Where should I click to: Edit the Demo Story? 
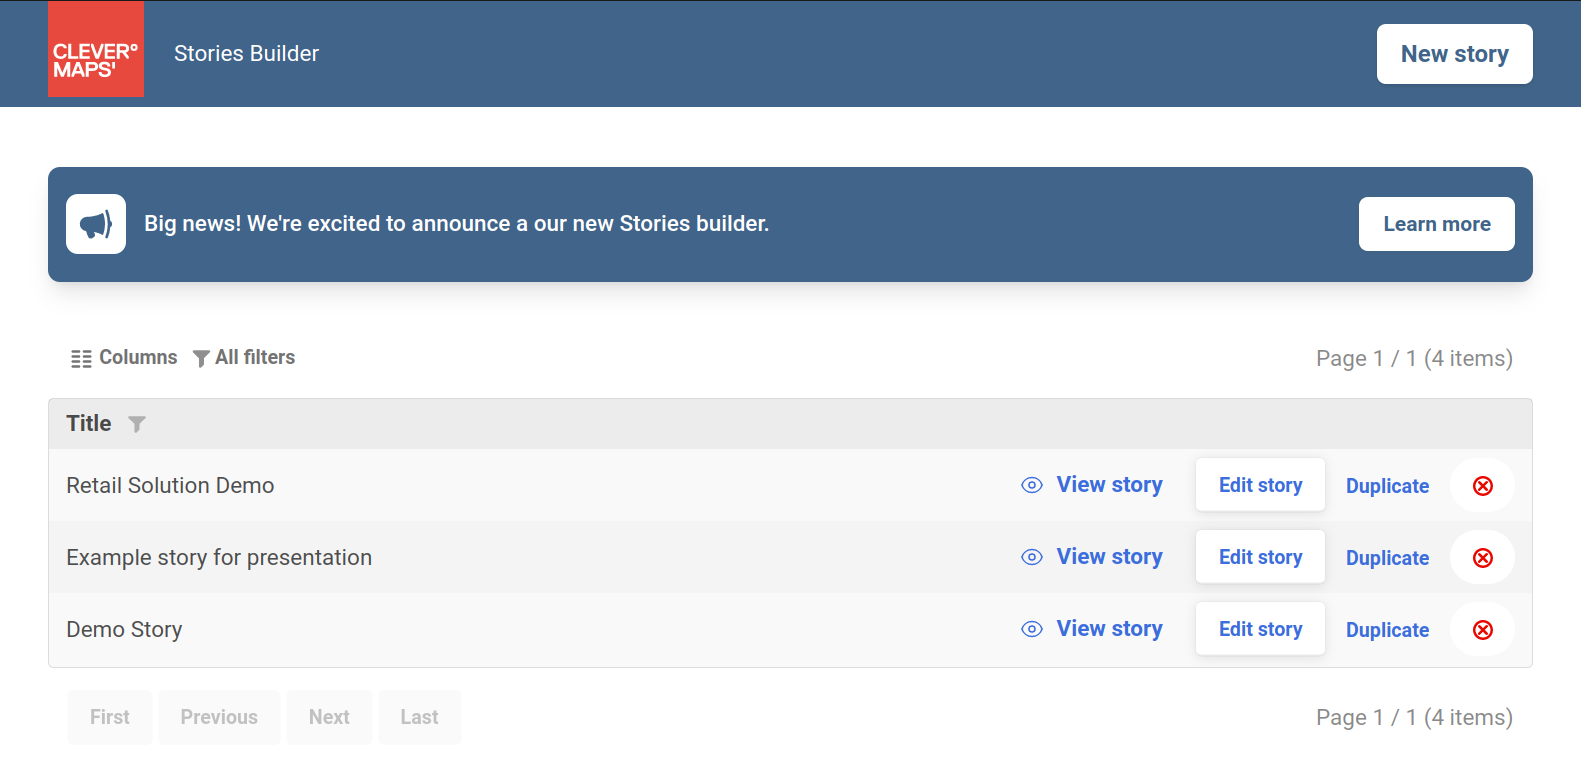click(1260, 629)
